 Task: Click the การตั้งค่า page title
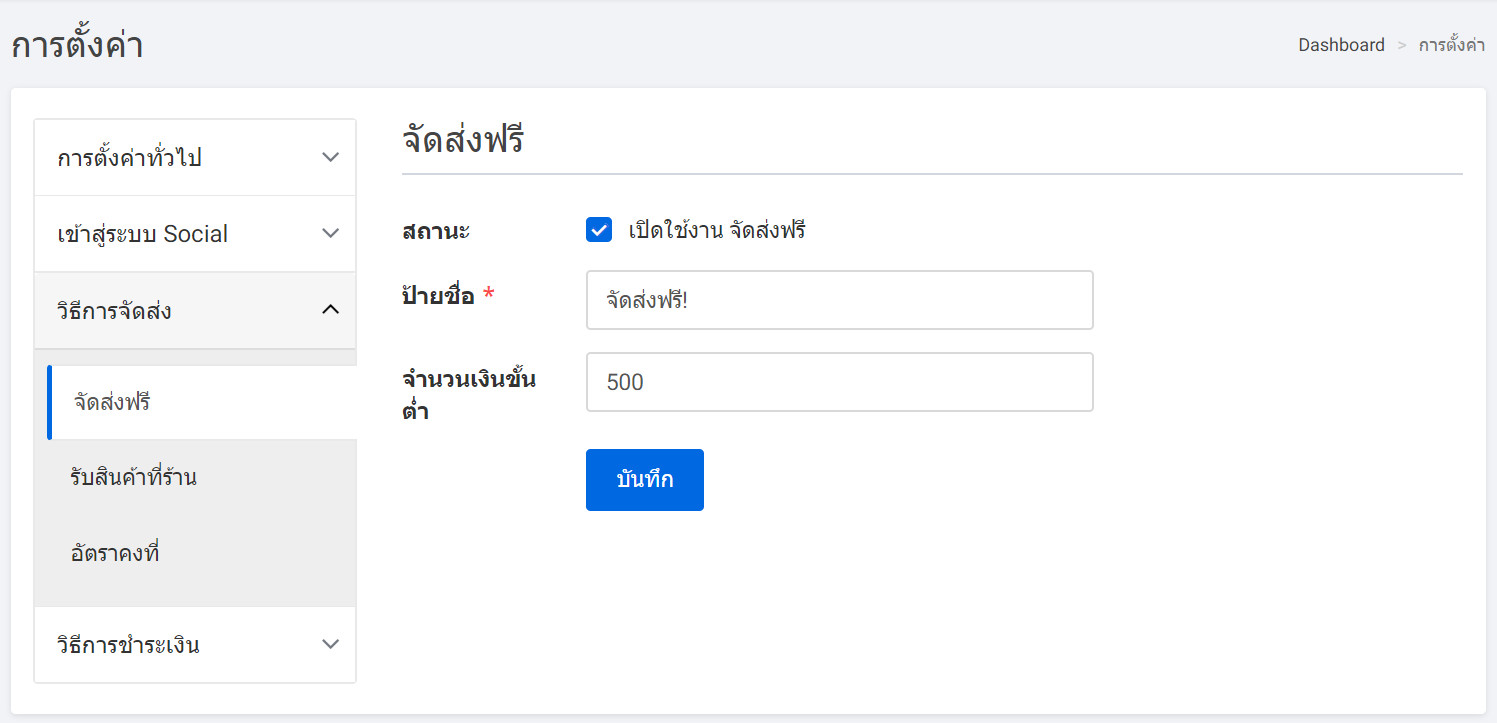point(77,45)
